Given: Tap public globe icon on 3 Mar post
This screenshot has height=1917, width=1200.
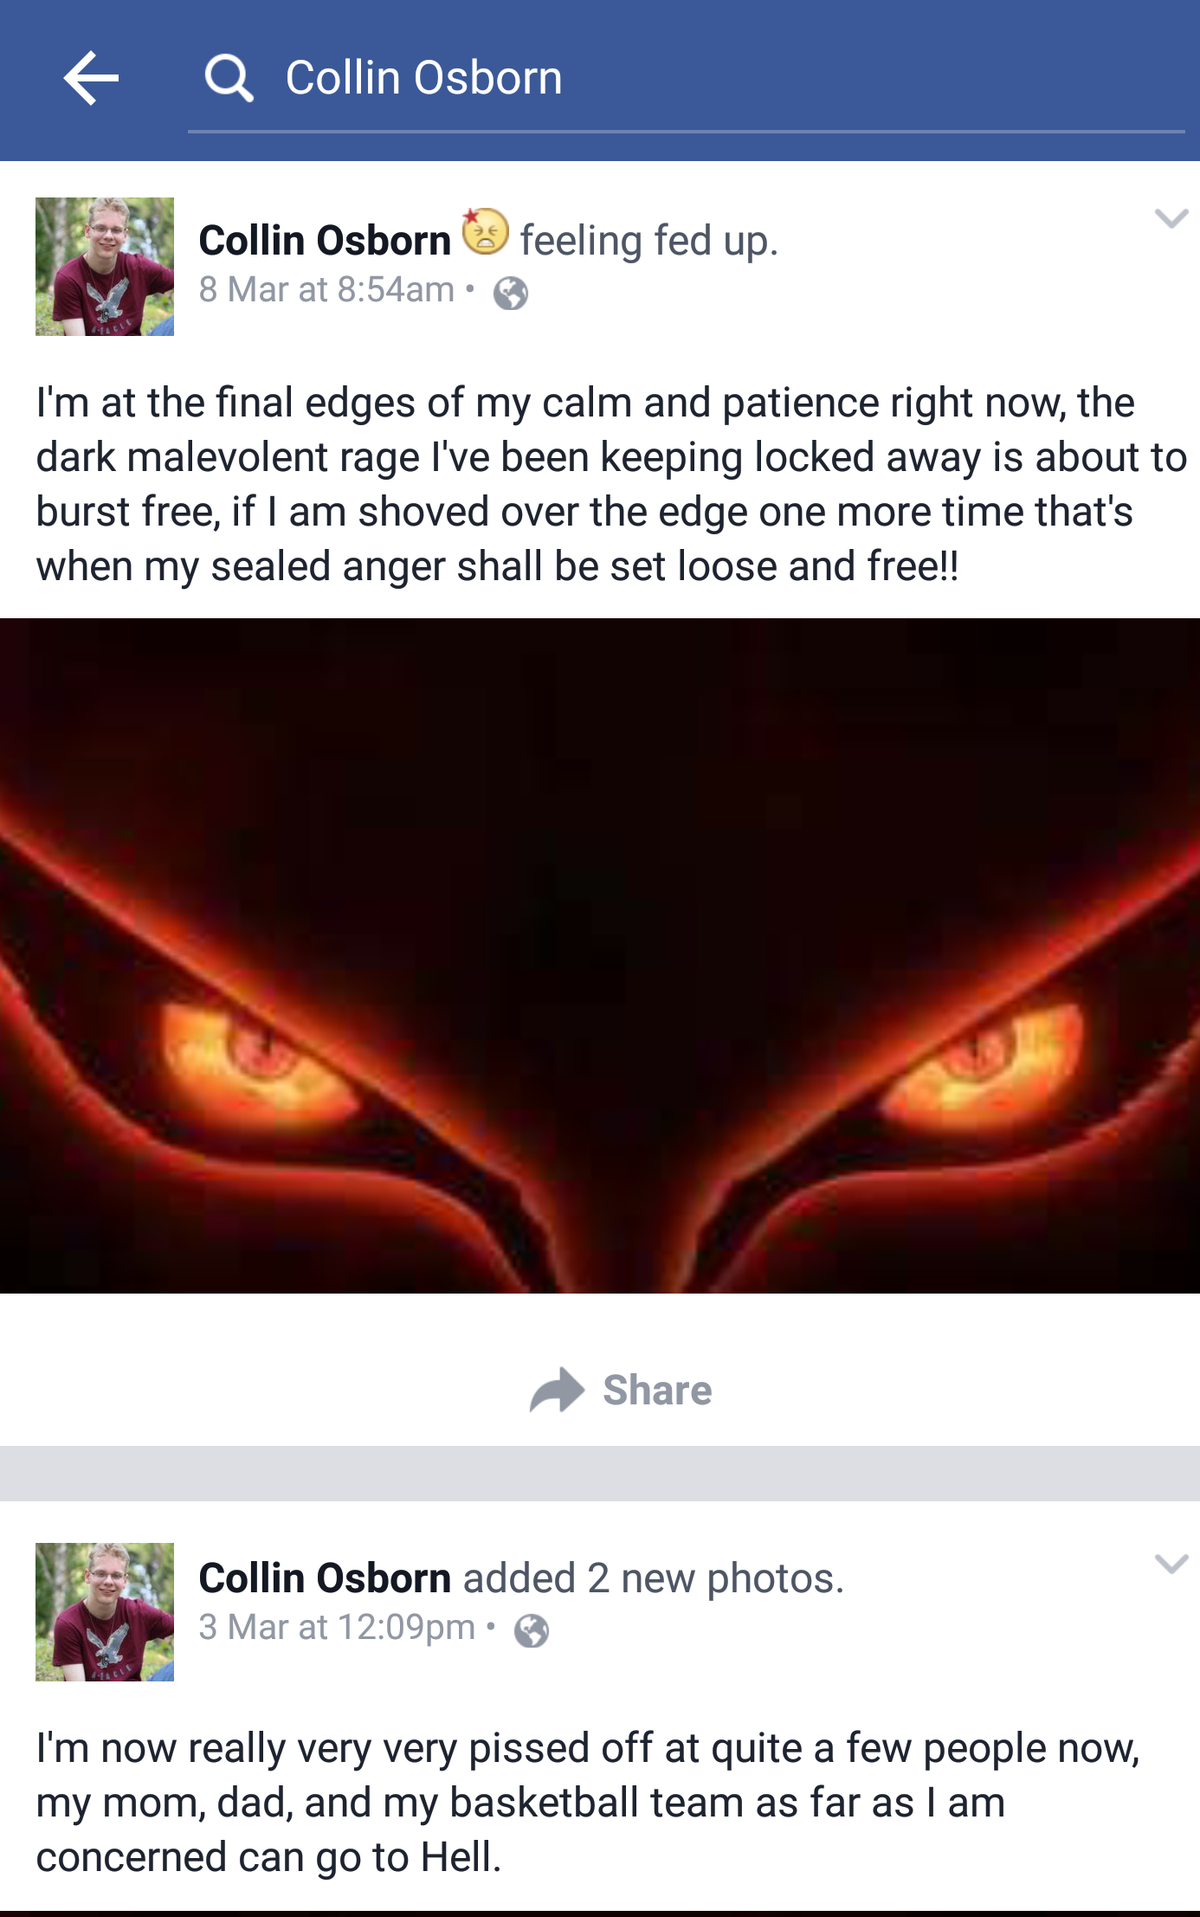Looking at the screenshot, I should tap(531, 1631).
